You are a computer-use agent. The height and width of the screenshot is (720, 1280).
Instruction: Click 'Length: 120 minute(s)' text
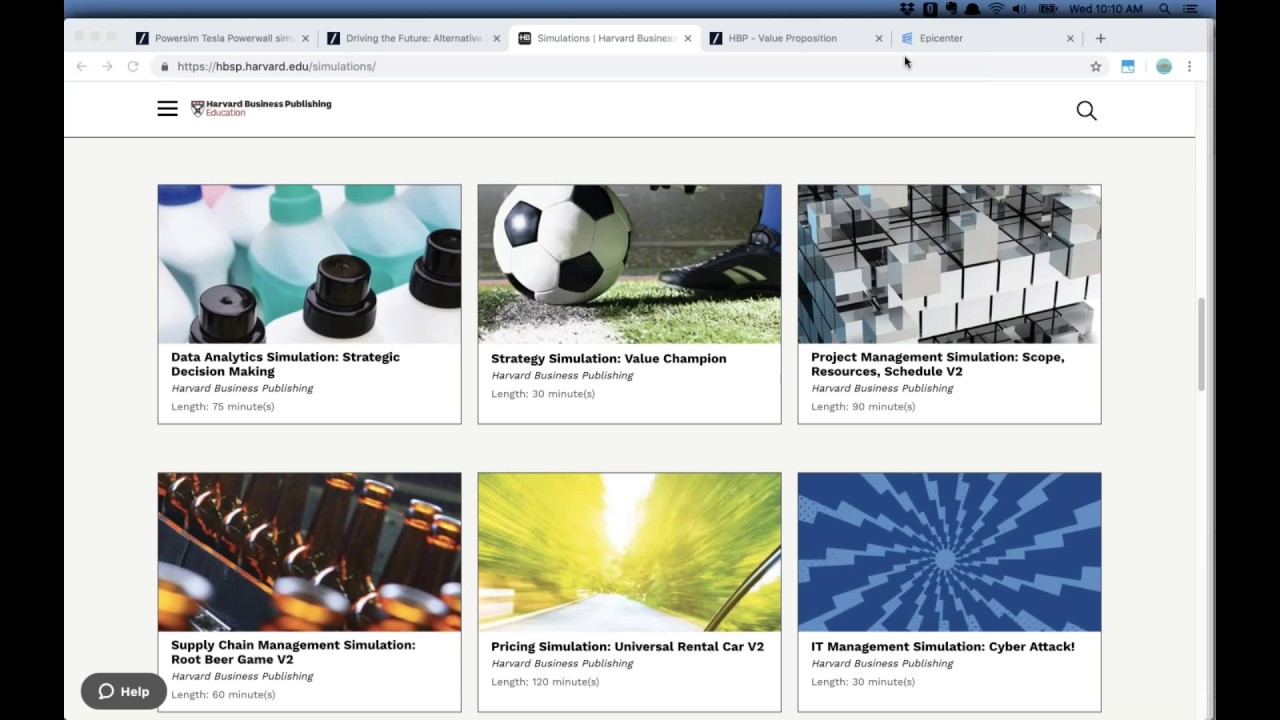pyautogui.click(x=545, y=682)
